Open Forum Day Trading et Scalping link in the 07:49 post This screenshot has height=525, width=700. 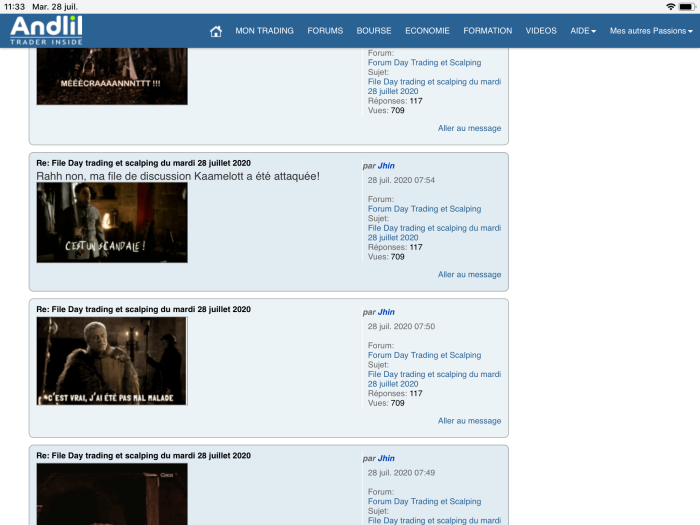click(424, 502)
